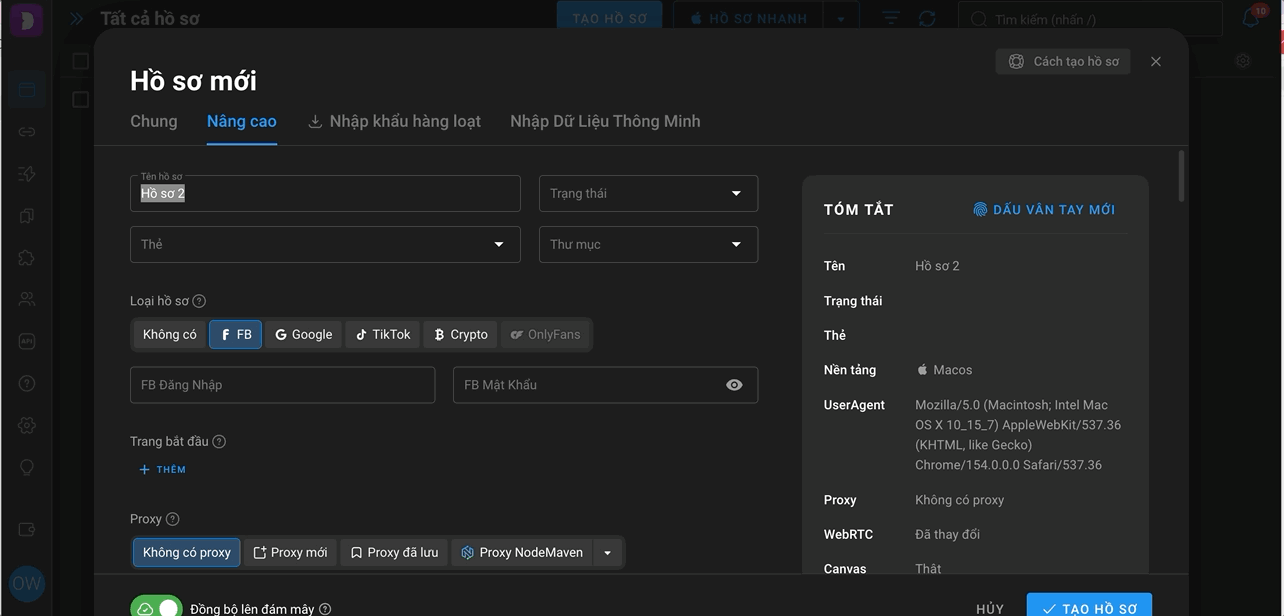
Task: Toggle the Đồng bộ lên đám mây switch
Action: pyautogui.click(x=156, y=608)
